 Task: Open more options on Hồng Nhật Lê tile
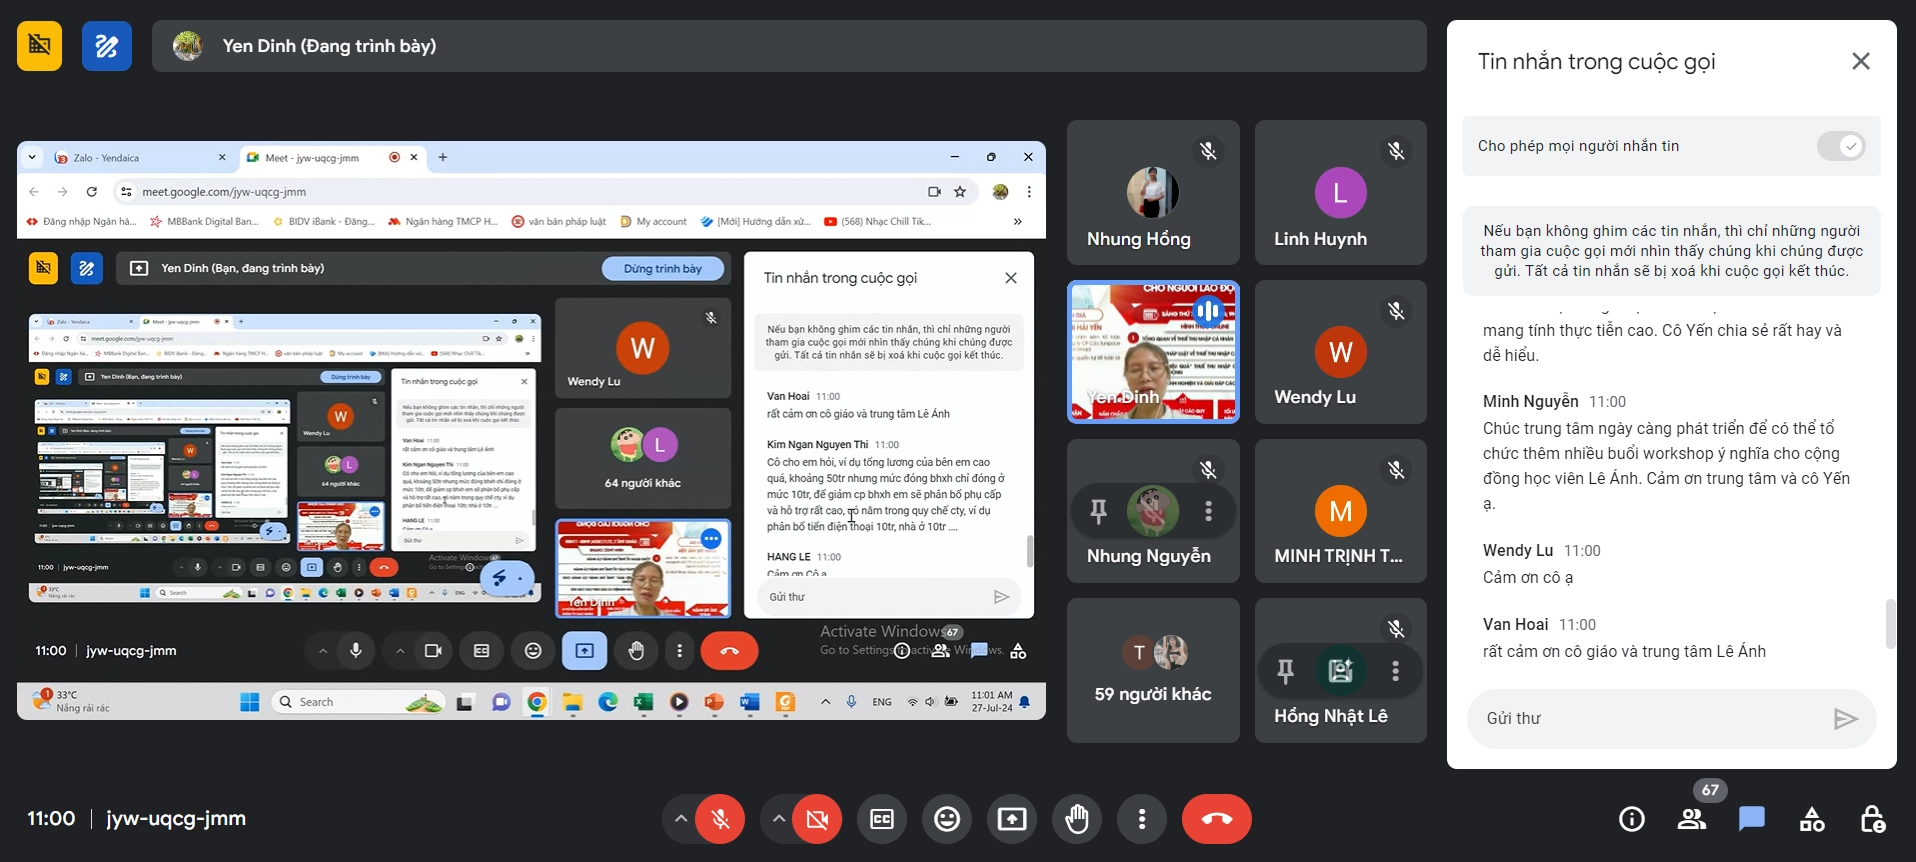[x=1395, y=671]
